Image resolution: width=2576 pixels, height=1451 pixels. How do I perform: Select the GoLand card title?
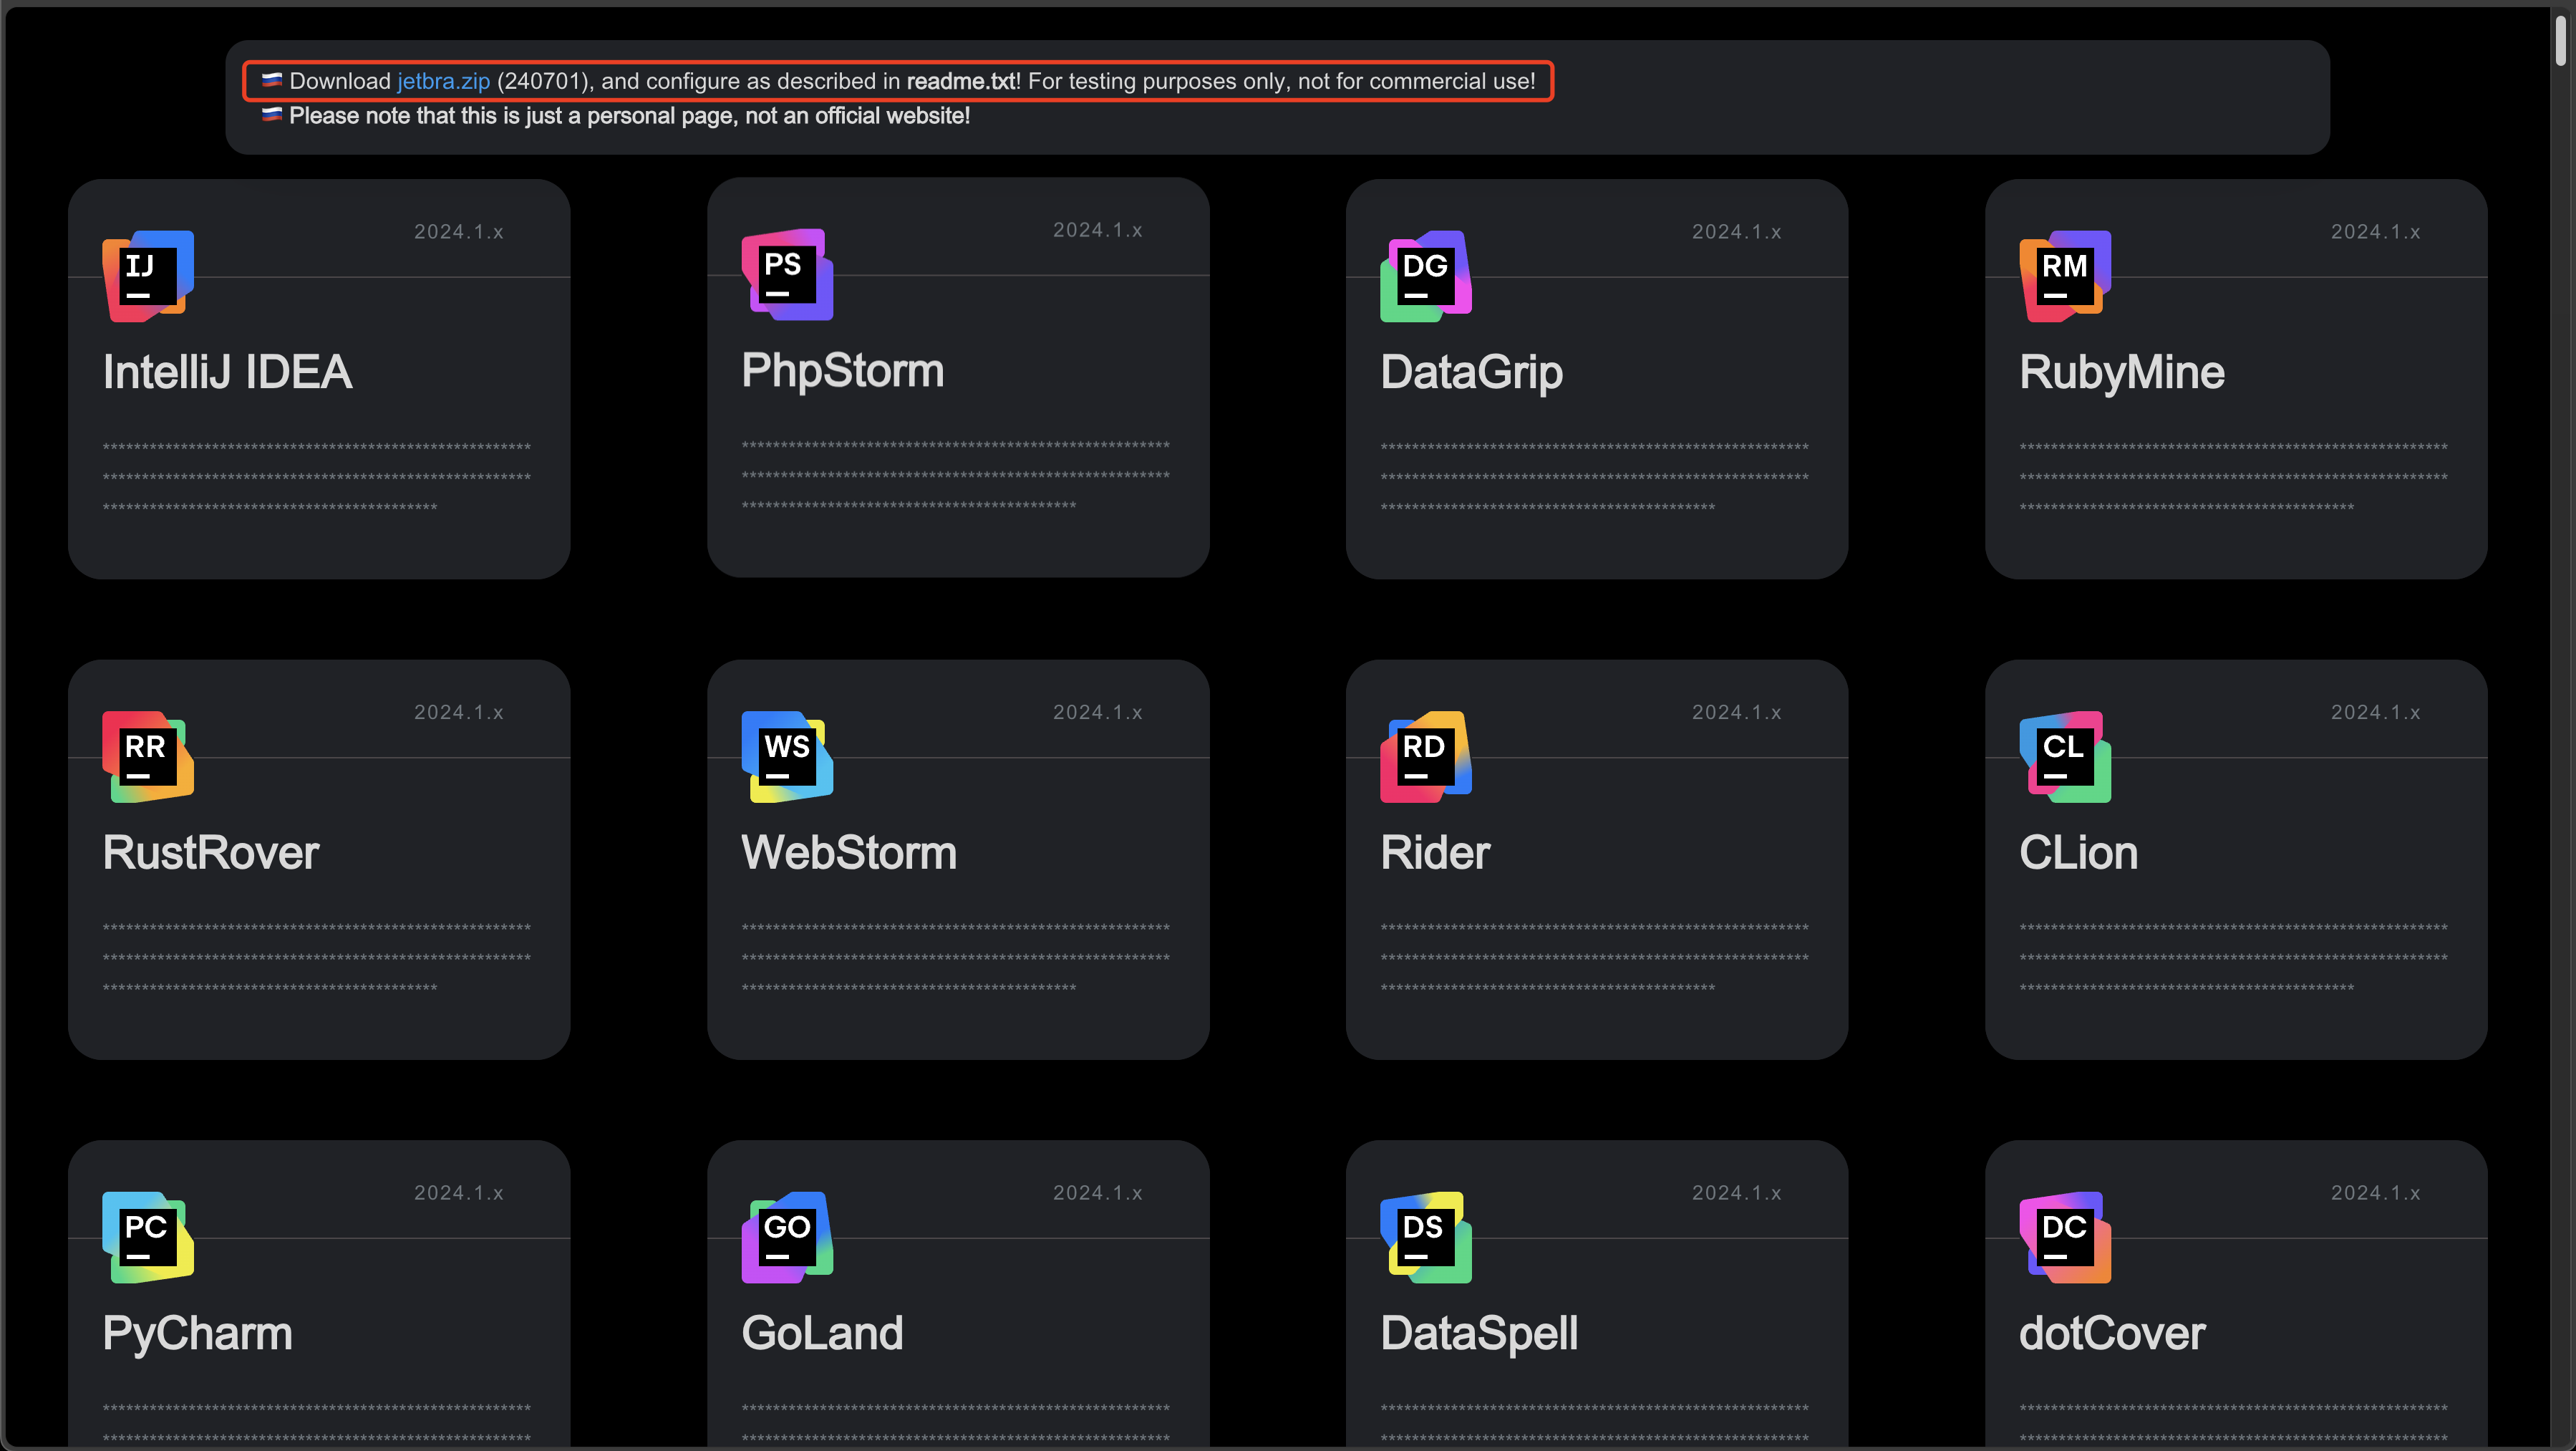point(822,1334)
